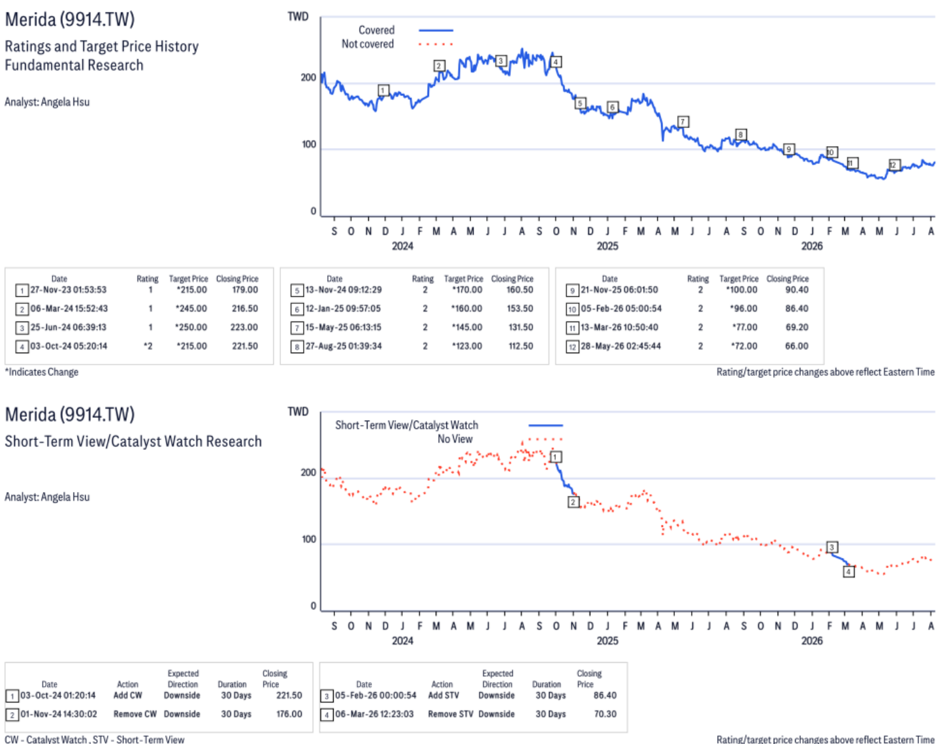This screenshot has height=744, width=939.
Task: Click the 'Ratings and Target Price History' heading
Action: point(102,47)
